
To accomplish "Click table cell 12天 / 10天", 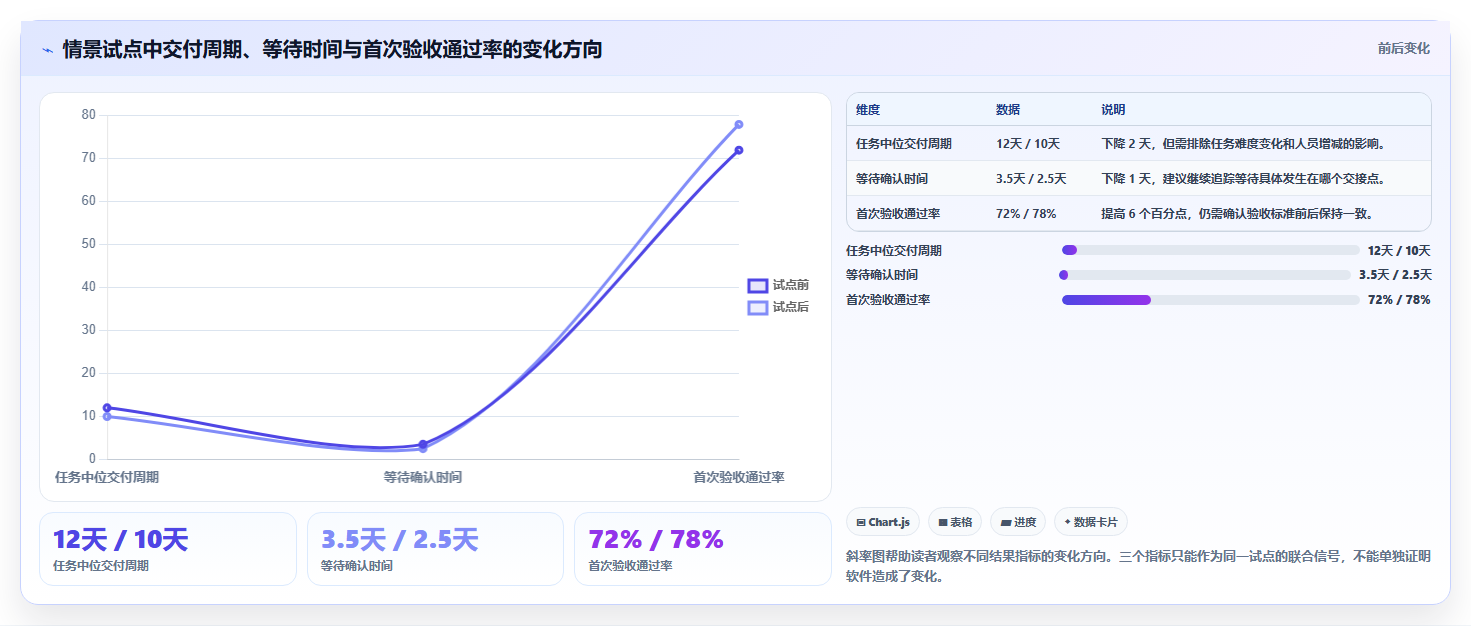I will pos(1028,144).
